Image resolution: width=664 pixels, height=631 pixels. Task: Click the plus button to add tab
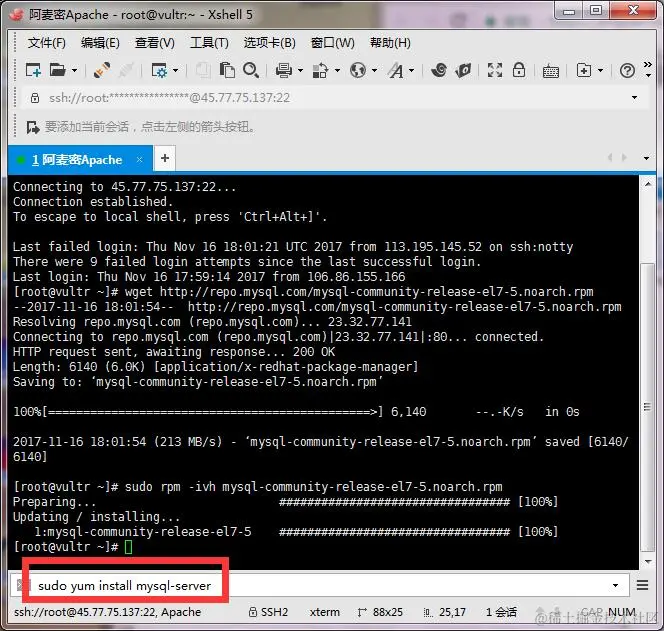click(x=165, y=158)
